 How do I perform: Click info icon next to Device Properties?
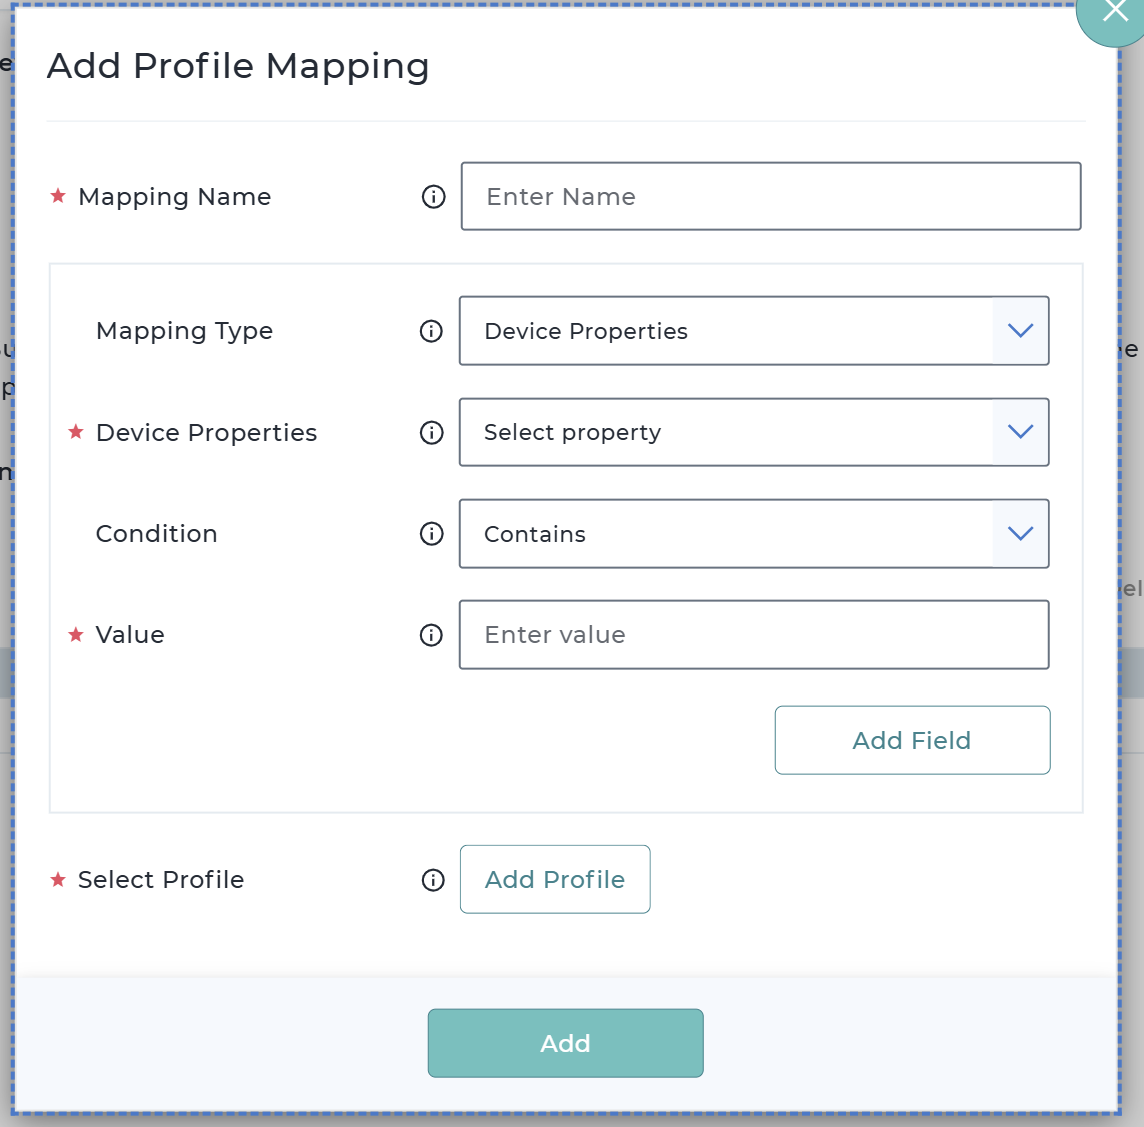point(431,432)
